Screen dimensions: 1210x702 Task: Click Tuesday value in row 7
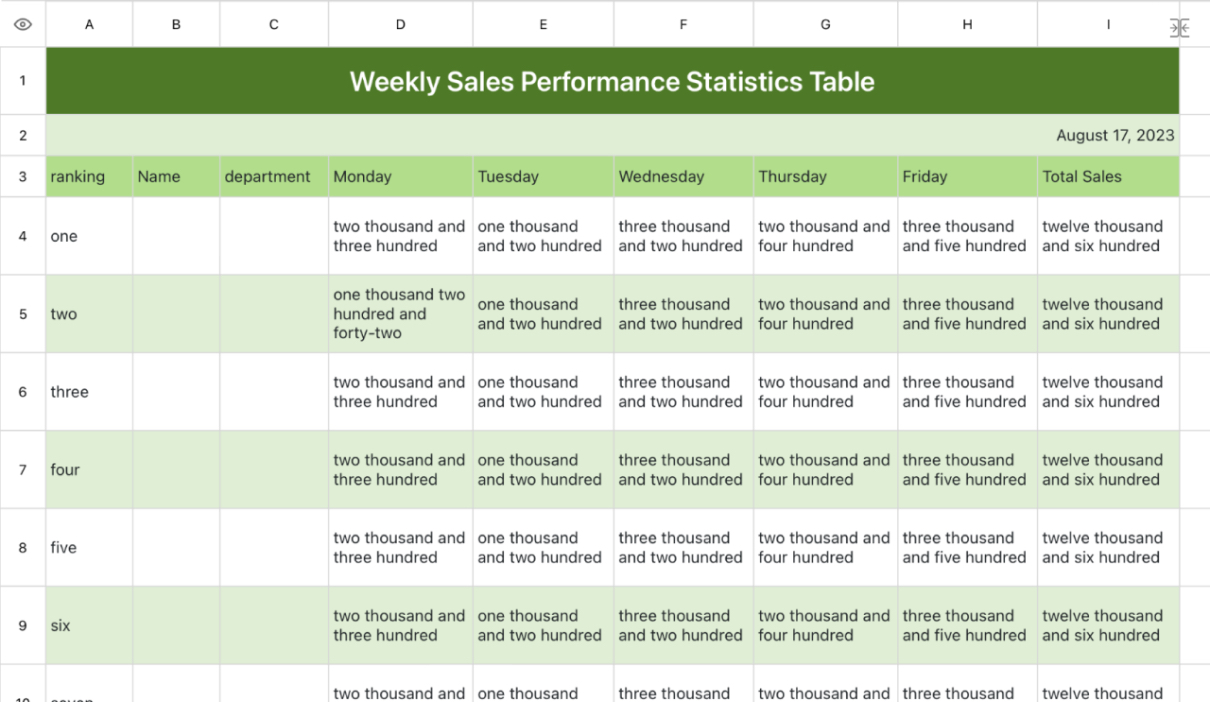tap(543, 470)
